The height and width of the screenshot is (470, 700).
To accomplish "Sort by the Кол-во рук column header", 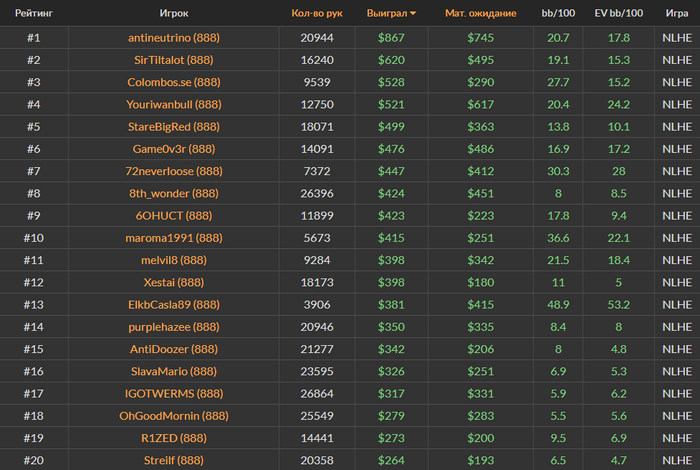I will pyautogui.click(x=317, y=13).
